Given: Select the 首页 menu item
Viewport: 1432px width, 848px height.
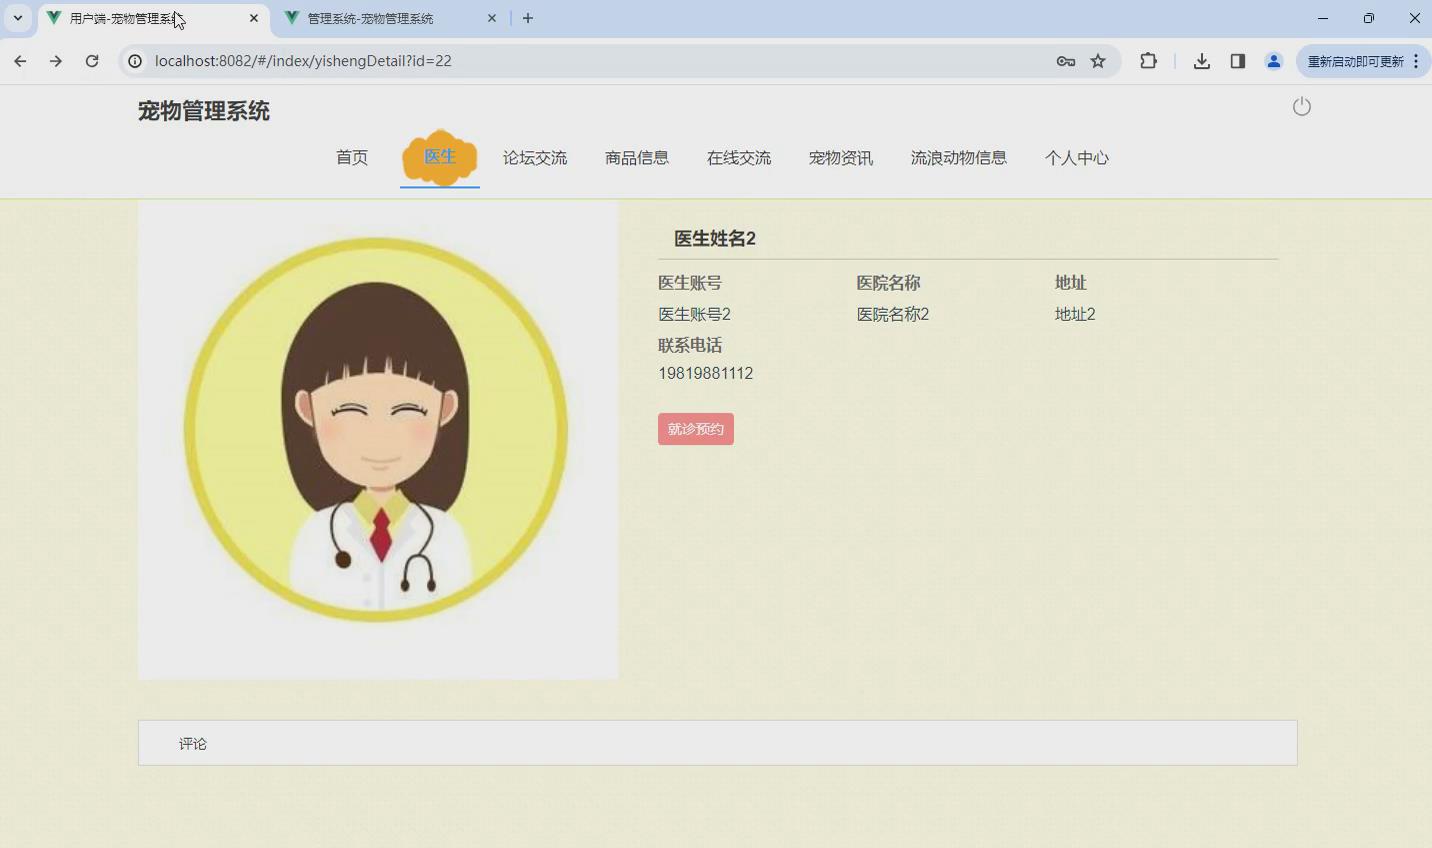Looking at the screenshot, I should [351, 157].
